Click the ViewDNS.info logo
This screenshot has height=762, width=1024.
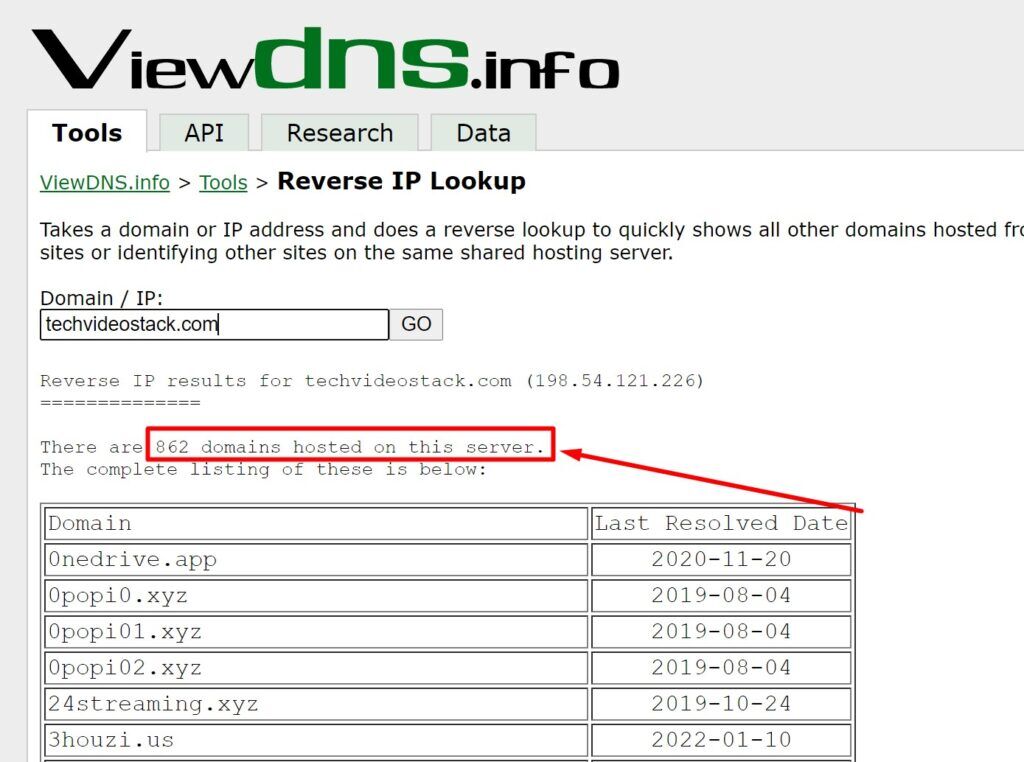click(325, 59)
